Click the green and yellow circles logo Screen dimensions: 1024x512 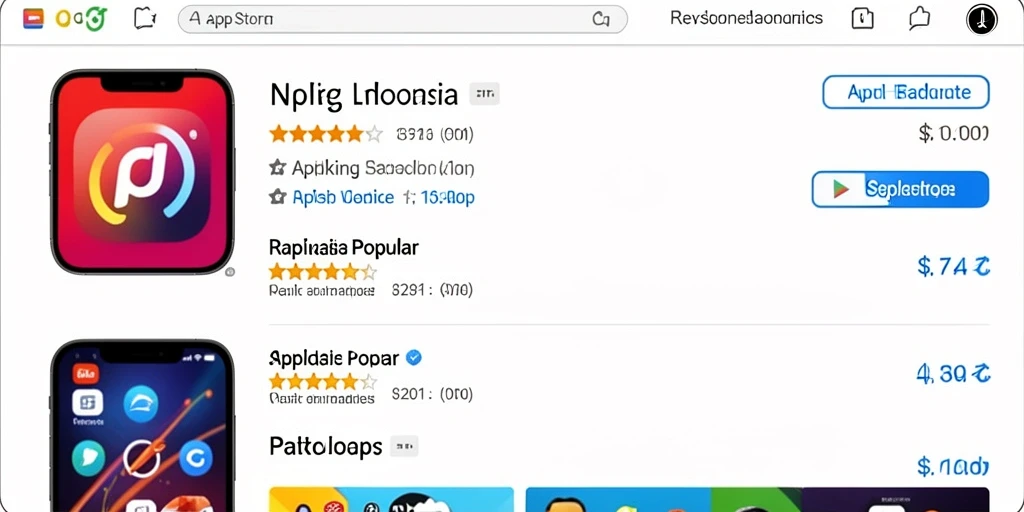[80, 19]
